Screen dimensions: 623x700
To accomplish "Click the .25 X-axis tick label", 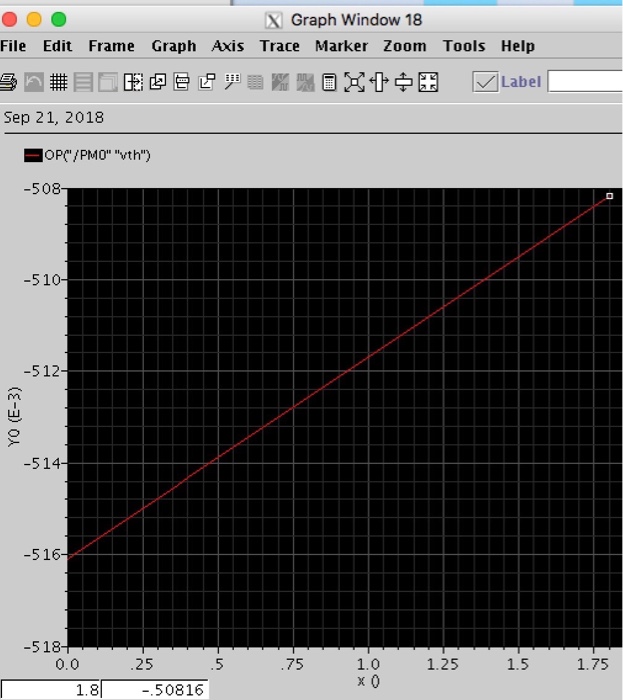I will [142, 664].
